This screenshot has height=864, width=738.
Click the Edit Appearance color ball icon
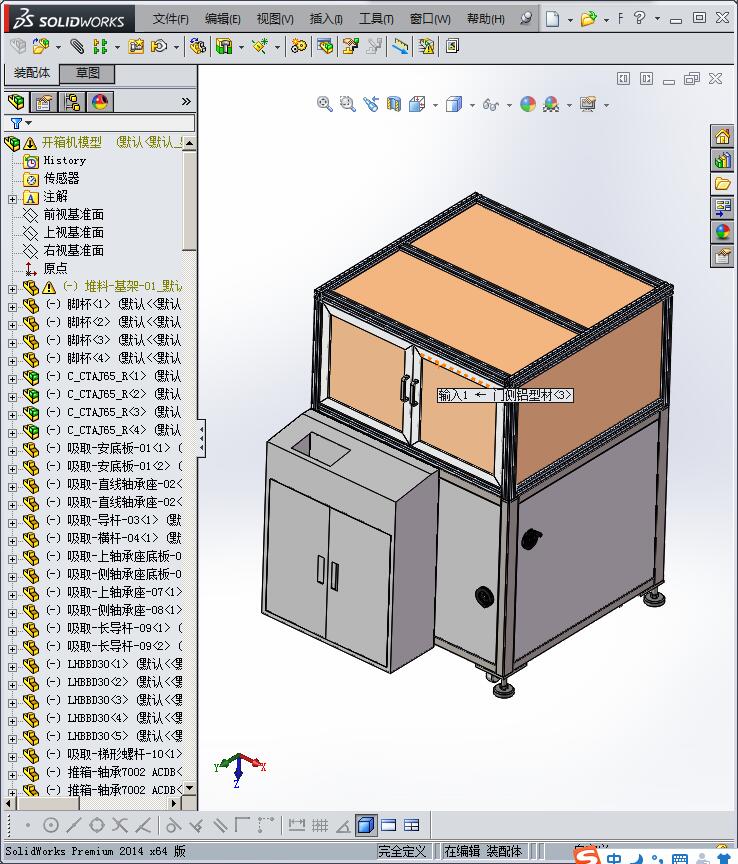[528, 104]
